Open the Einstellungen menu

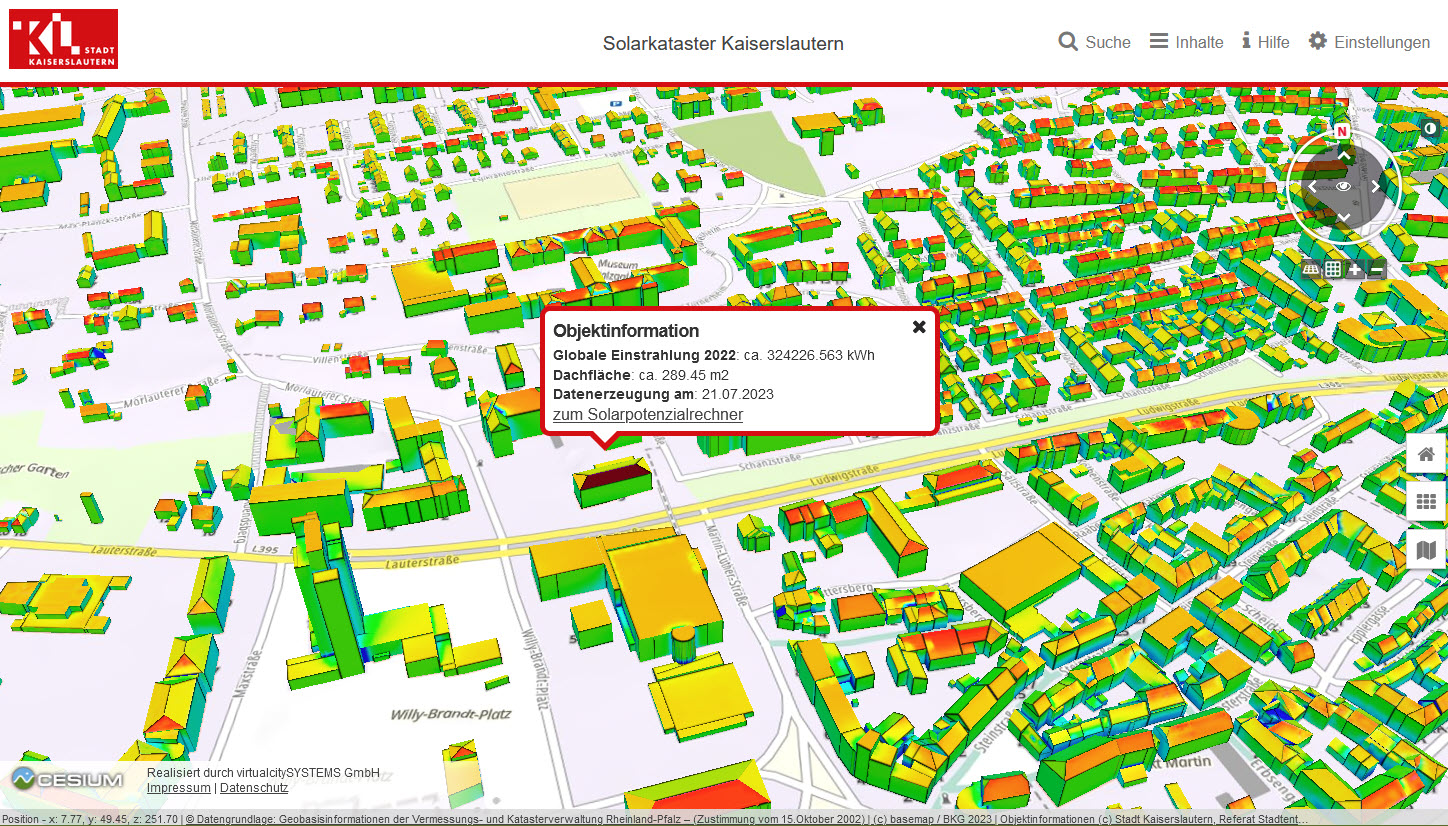(1369, 42)
